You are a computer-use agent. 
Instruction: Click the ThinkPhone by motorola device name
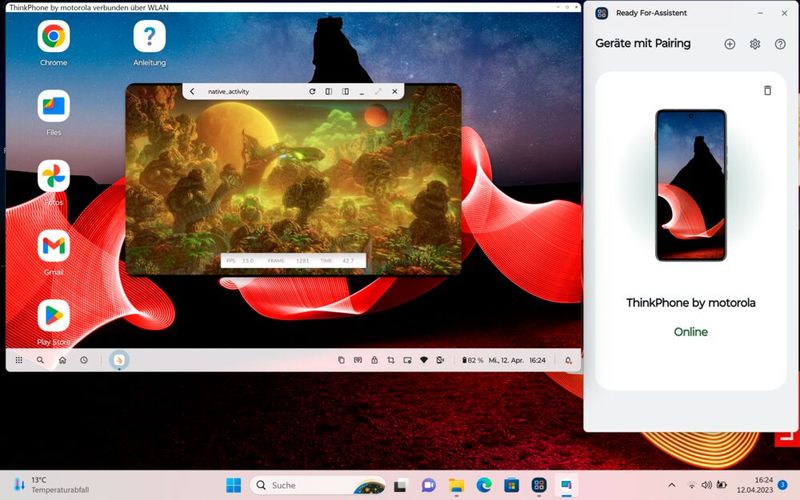point(691,303)
